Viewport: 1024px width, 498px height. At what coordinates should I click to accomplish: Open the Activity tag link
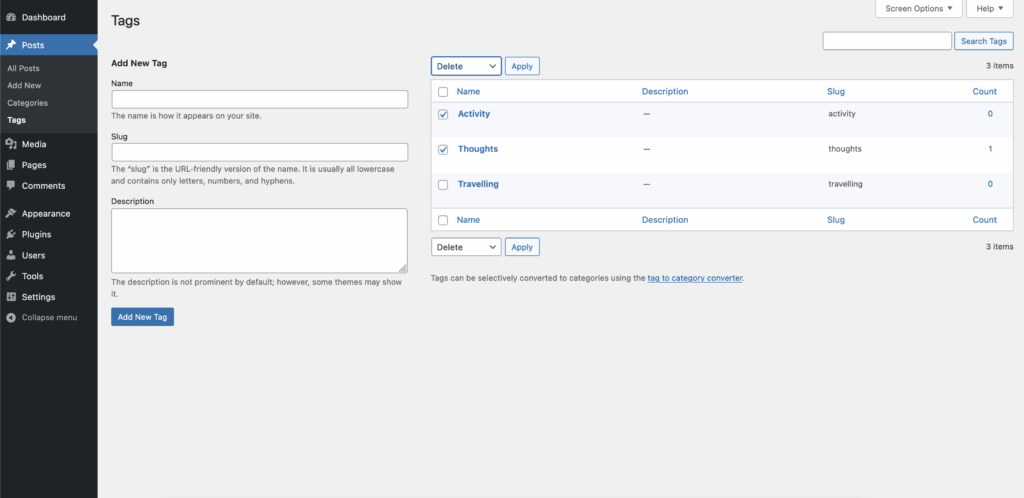(474, 114)
